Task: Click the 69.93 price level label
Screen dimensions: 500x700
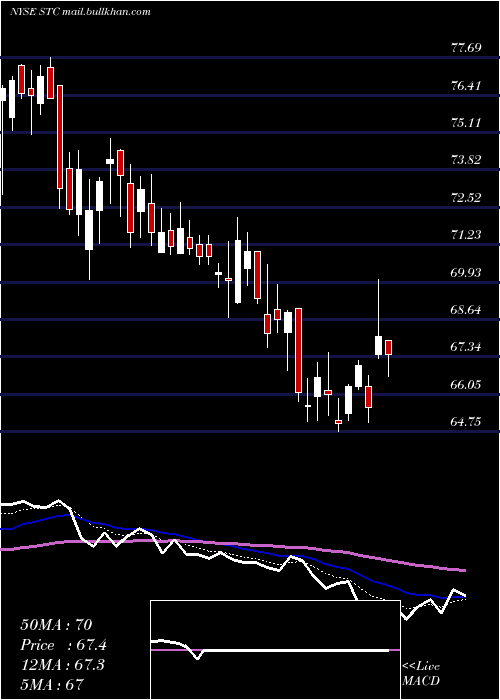Action: (x=466, y=272)
